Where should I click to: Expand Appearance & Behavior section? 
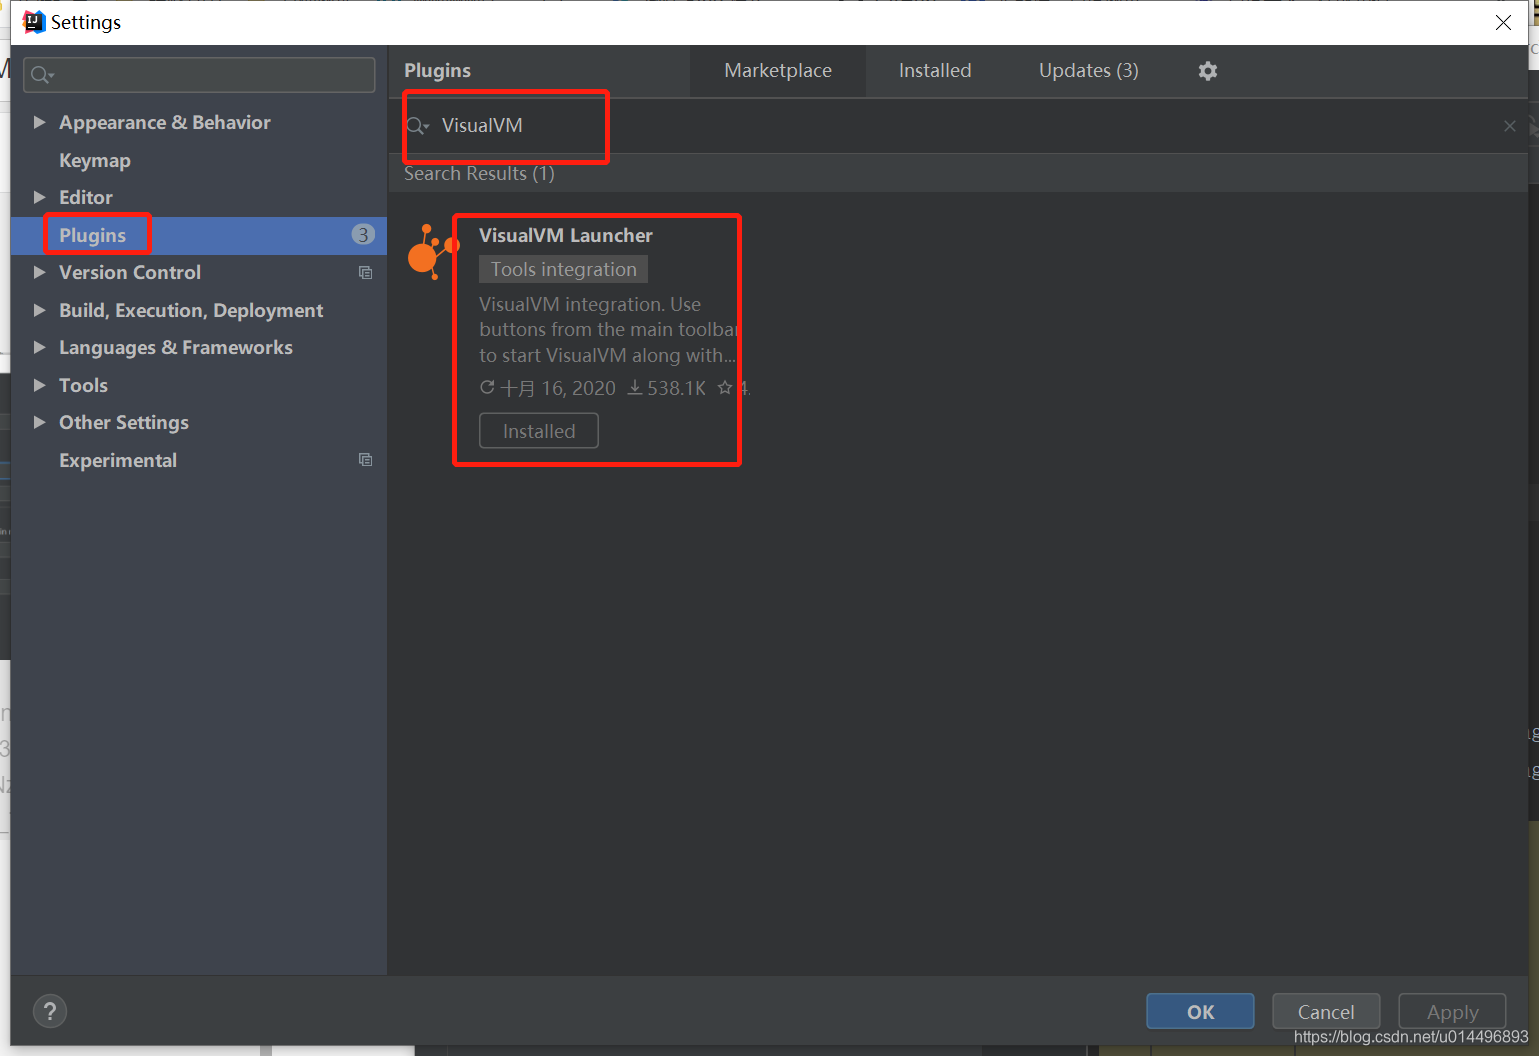click(39, 122)
